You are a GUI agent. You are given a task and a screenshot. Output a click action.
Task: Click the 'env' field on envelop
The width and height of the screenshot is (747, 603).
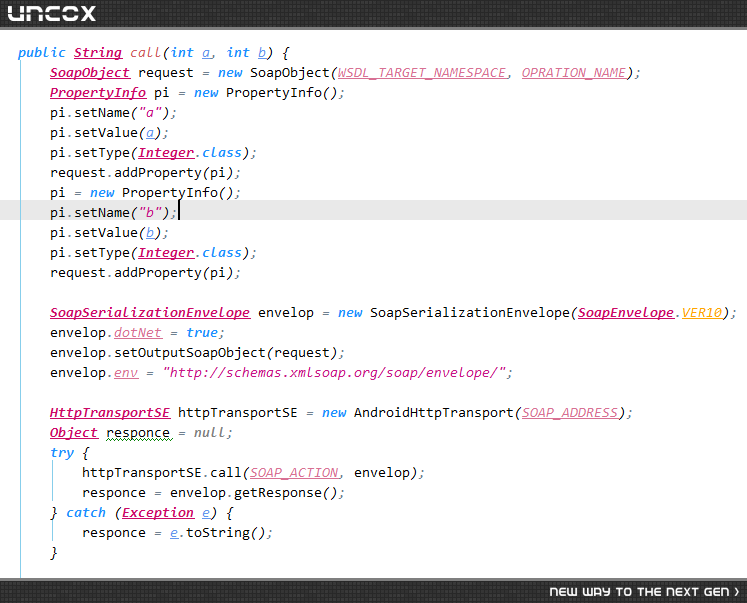126,372
